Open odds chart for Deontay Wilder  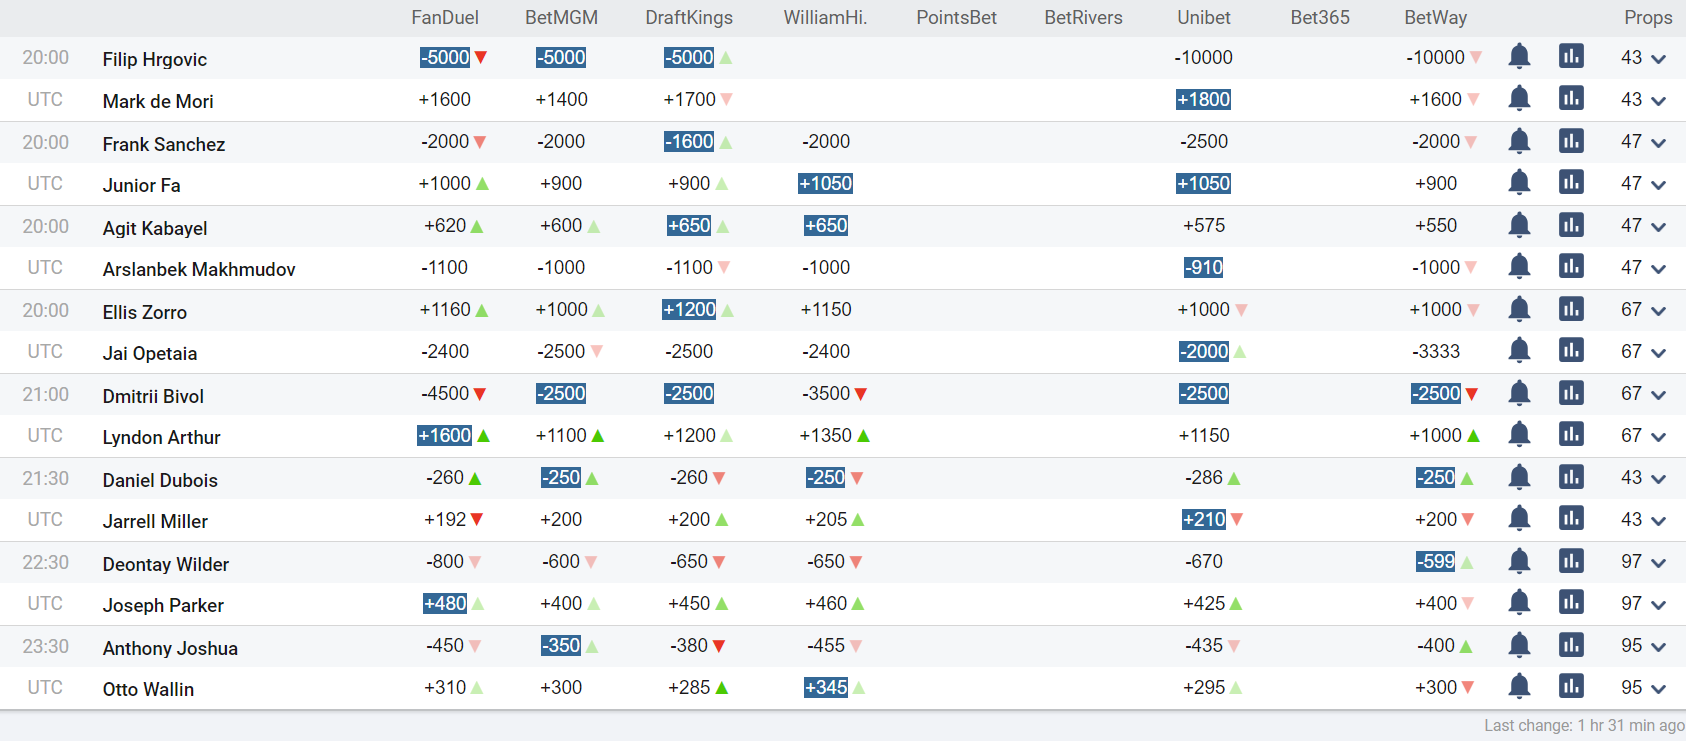pyautogui.click(x=1571, y=560)
